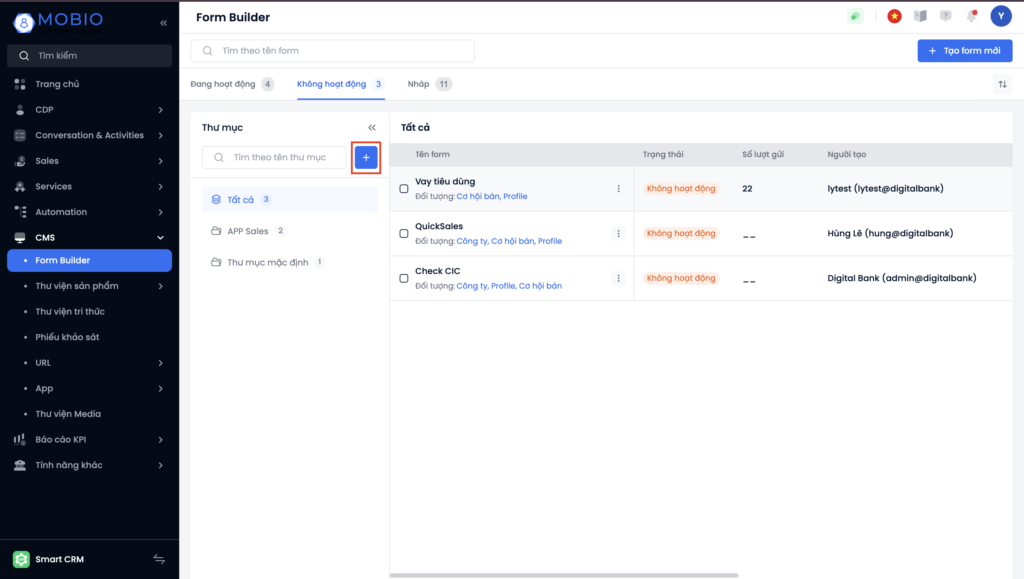Select the QuickSales form checkbox
1024x579 pixels.
tap(404, 233)
